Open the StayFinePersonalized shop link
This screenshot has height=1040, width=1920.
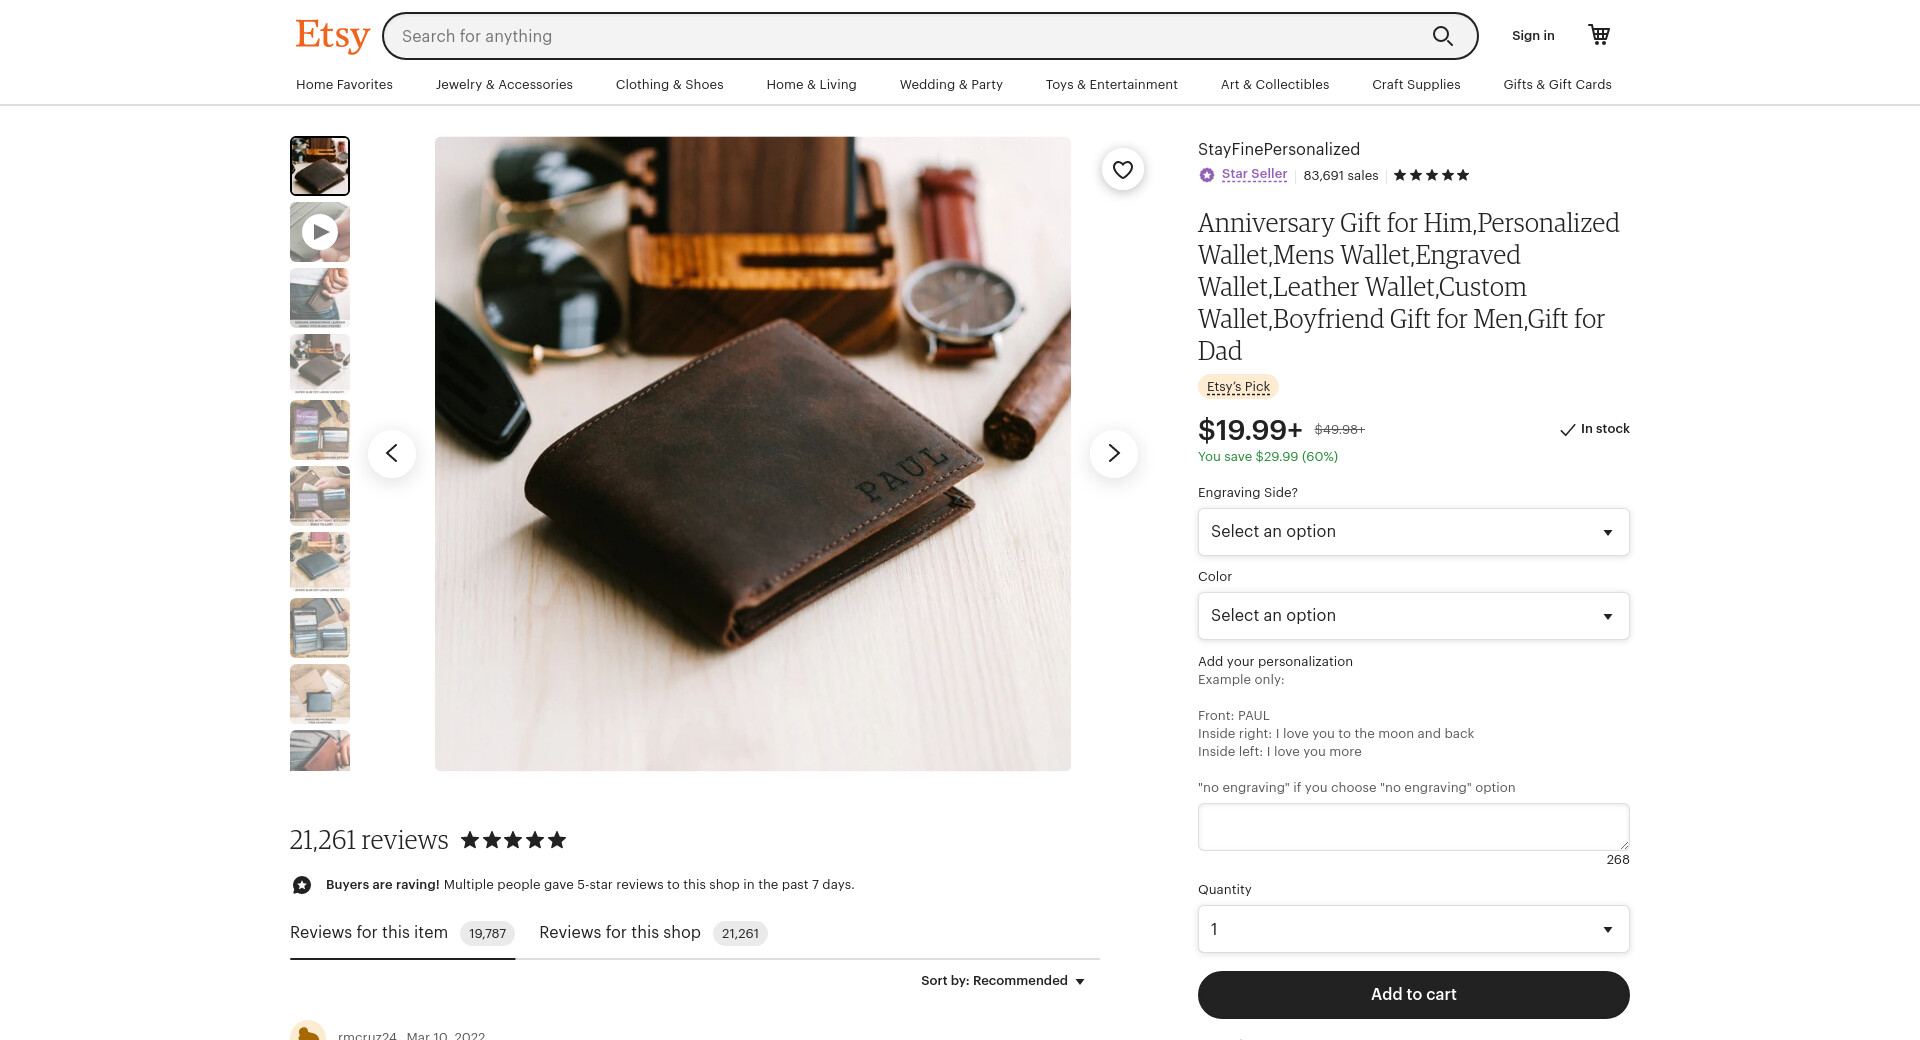click(1278, 149)
